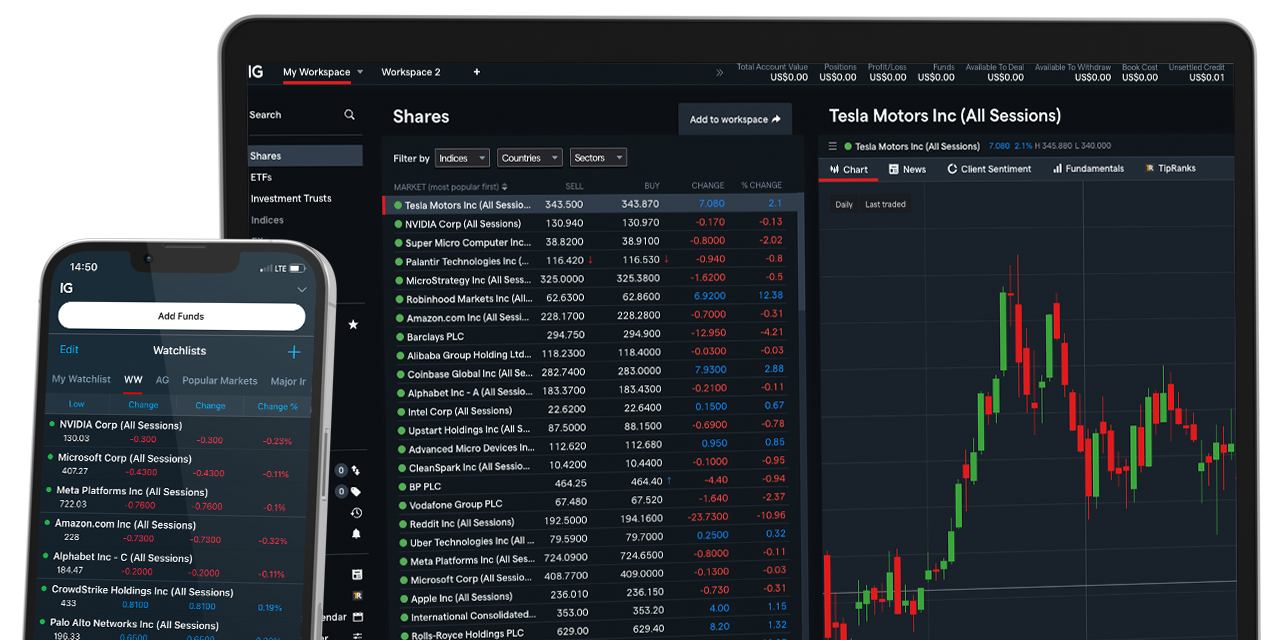Select Vodafone Group PLC row
Screen dimensions: 1280x640
click(592, 504)
